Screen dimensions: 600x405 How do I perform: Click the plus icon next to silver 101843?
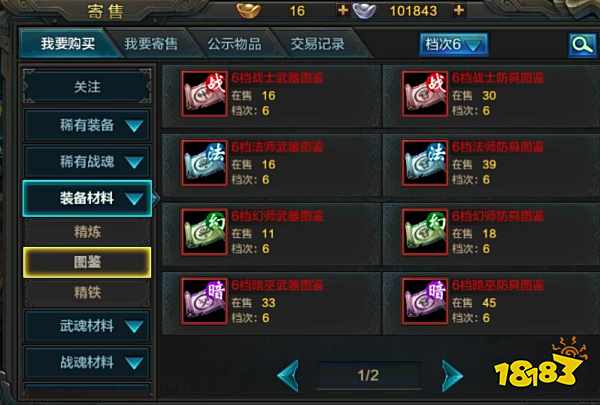pos(458,10)
